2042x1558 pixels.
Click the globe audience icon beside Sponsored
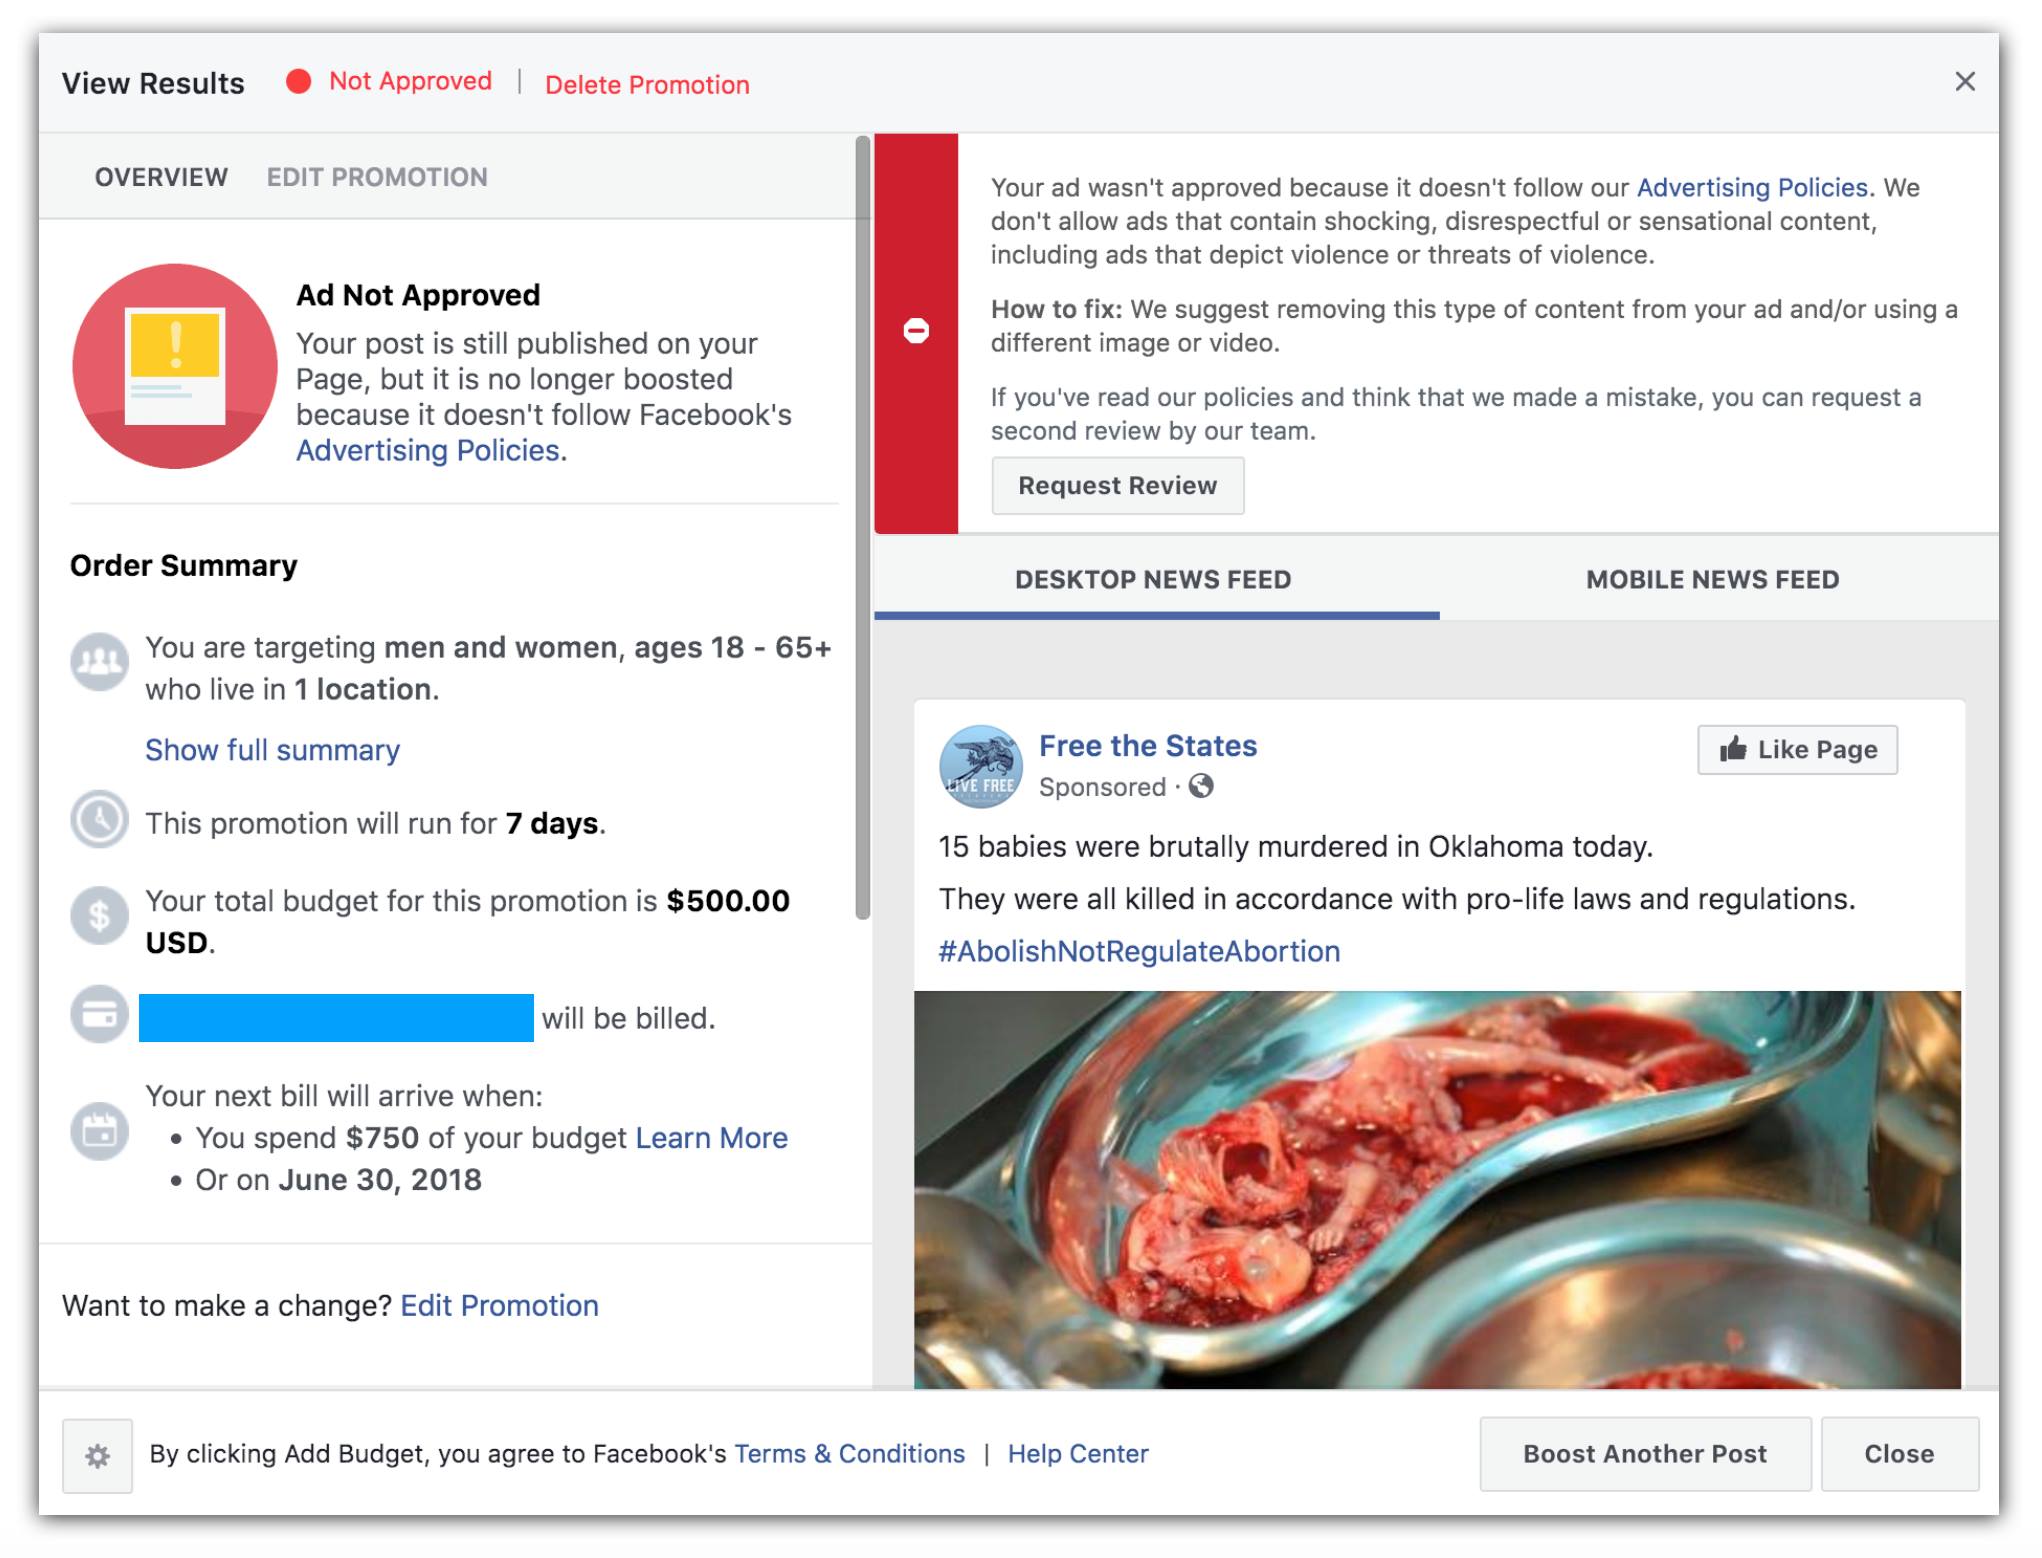[1201, 787]
